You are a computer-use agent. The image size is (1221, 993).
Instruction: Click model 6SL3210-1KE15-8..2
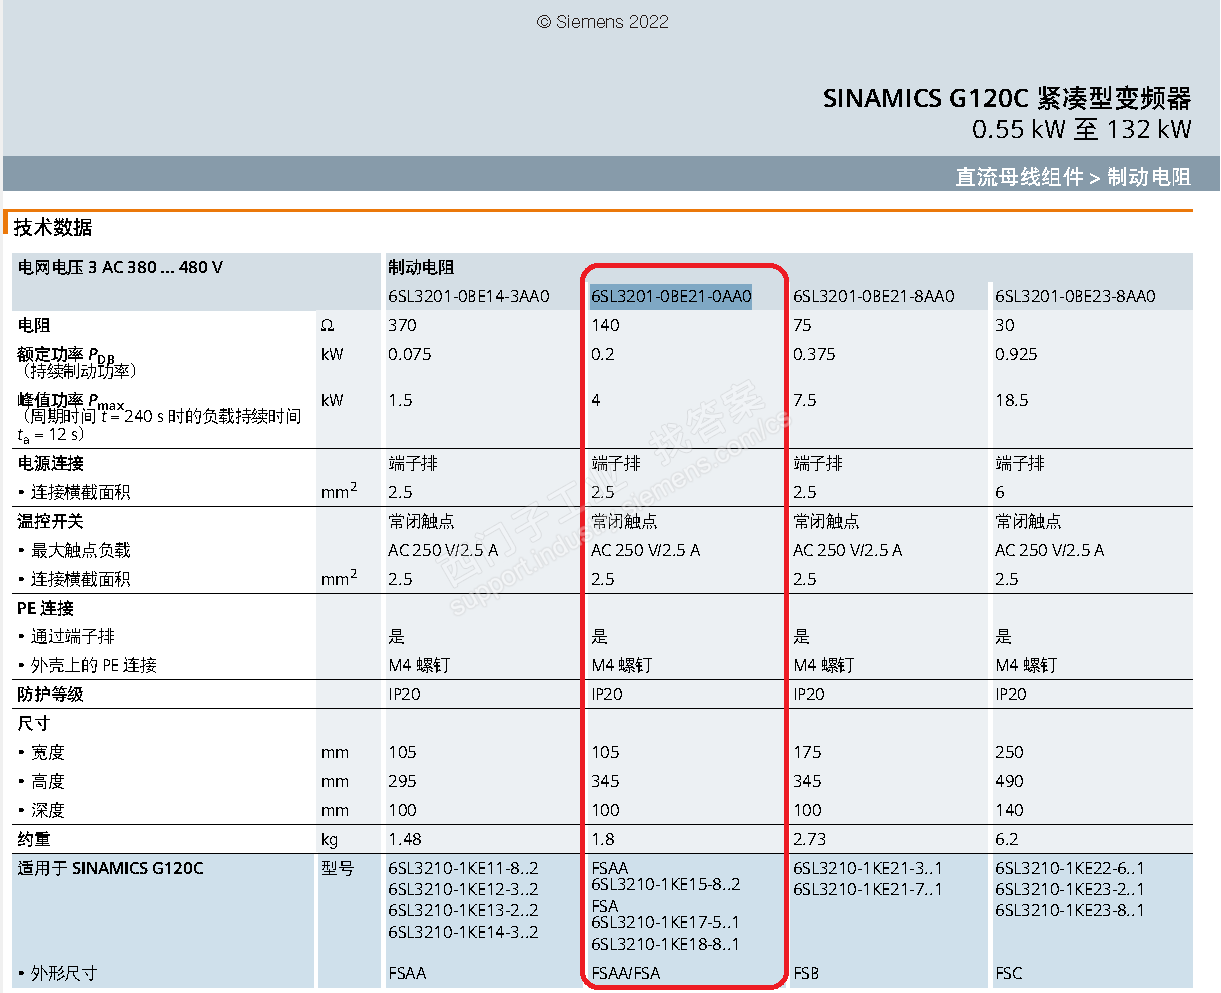(666, 884)
